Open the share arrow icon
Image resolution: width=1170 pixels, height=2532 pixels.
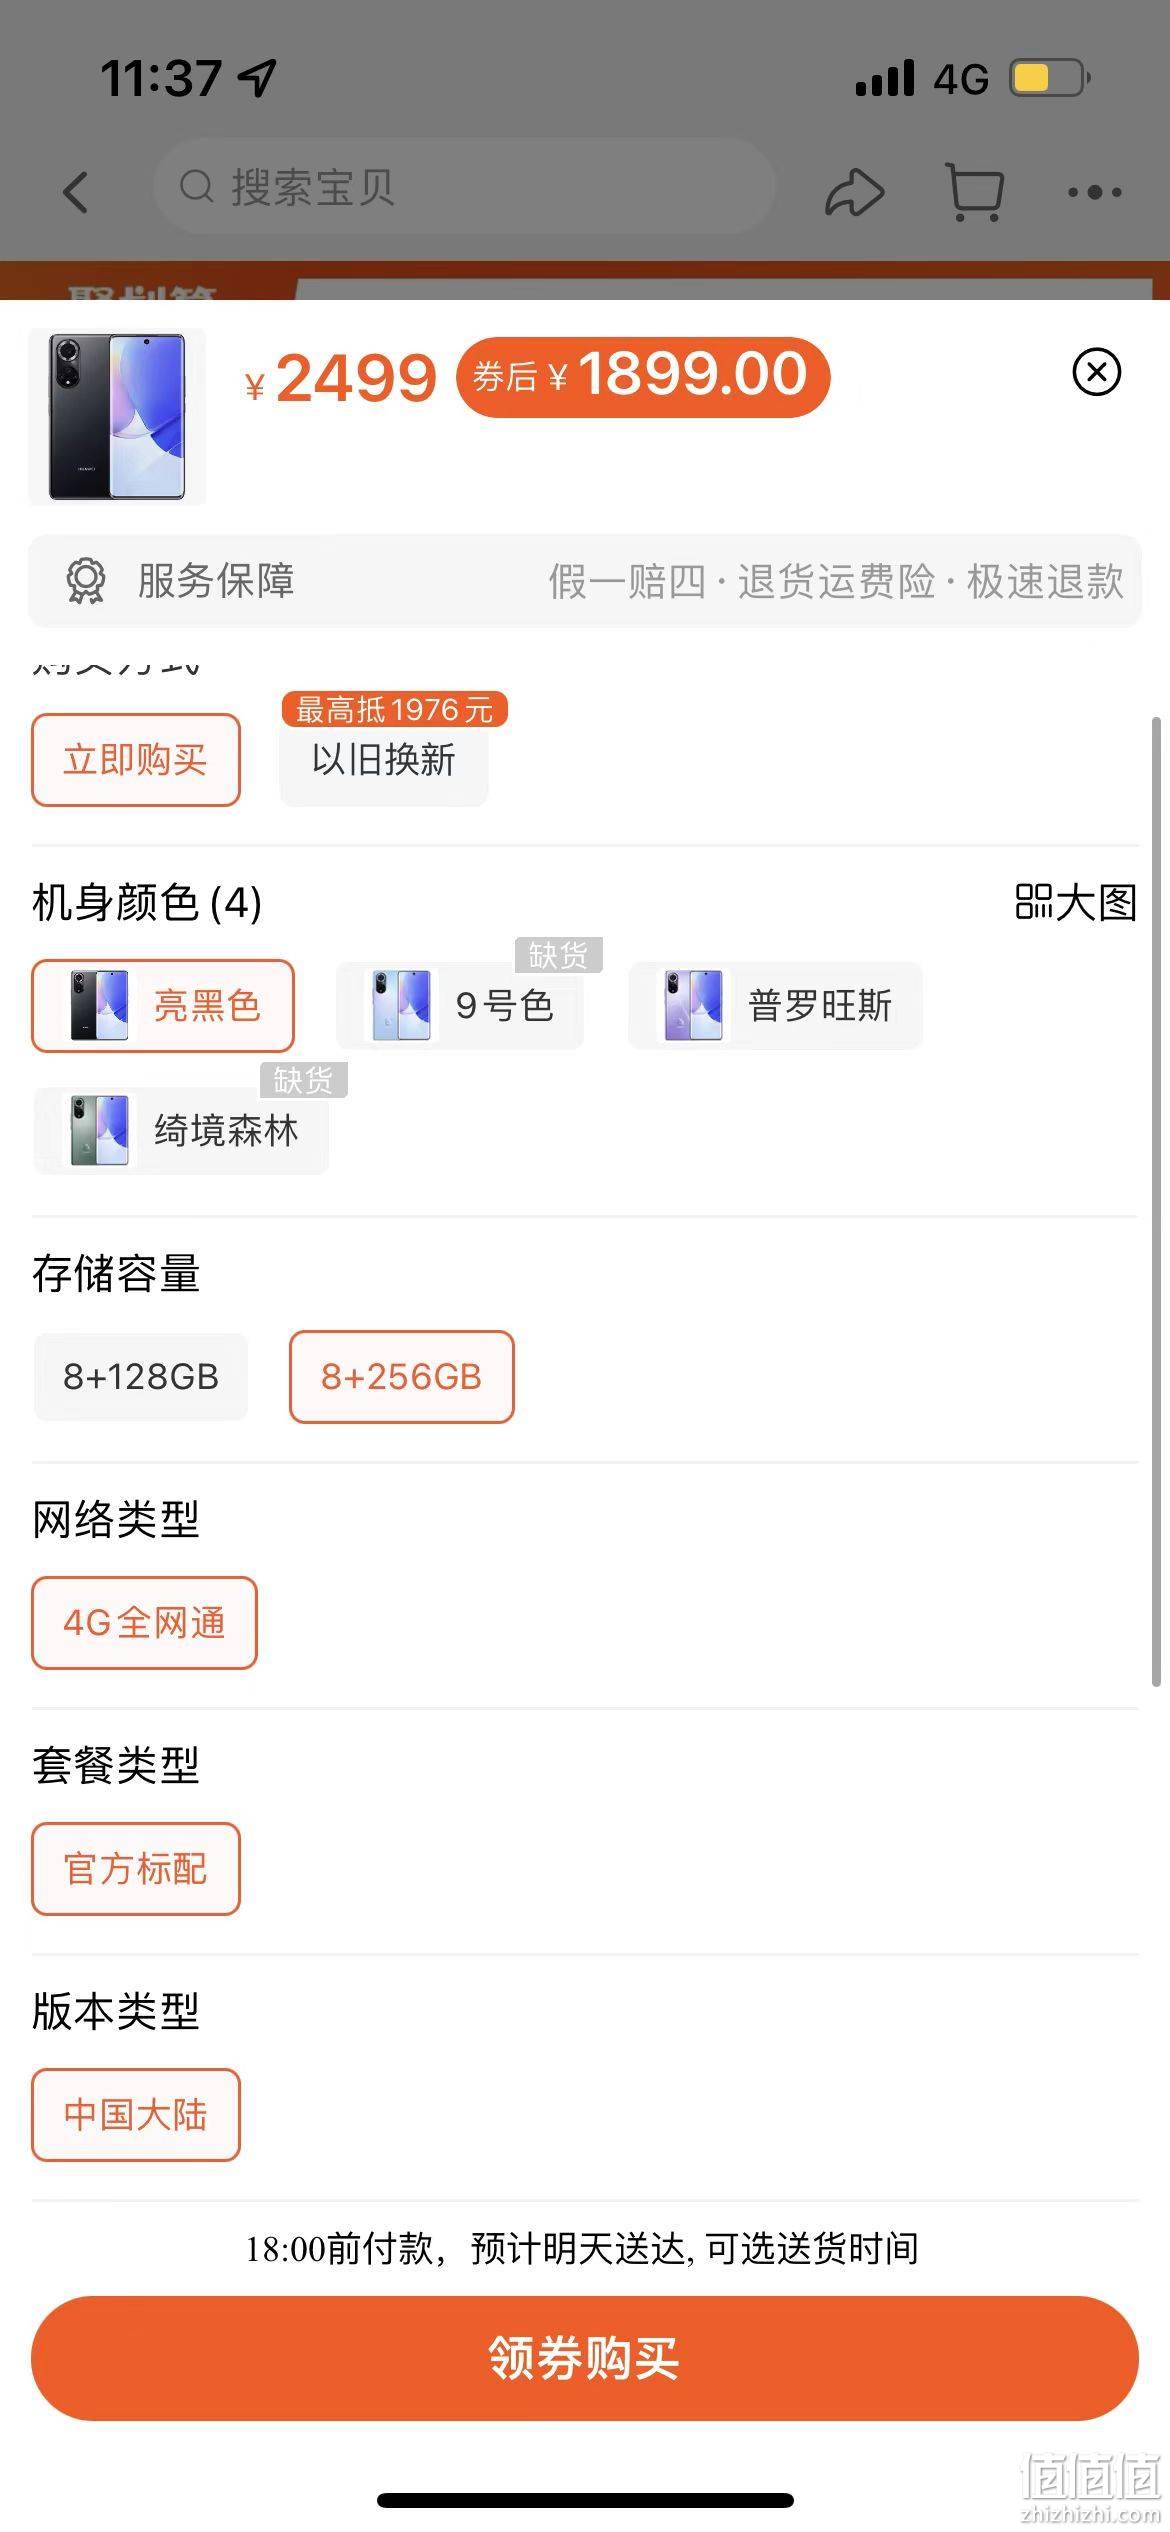(x=854, y=192)
